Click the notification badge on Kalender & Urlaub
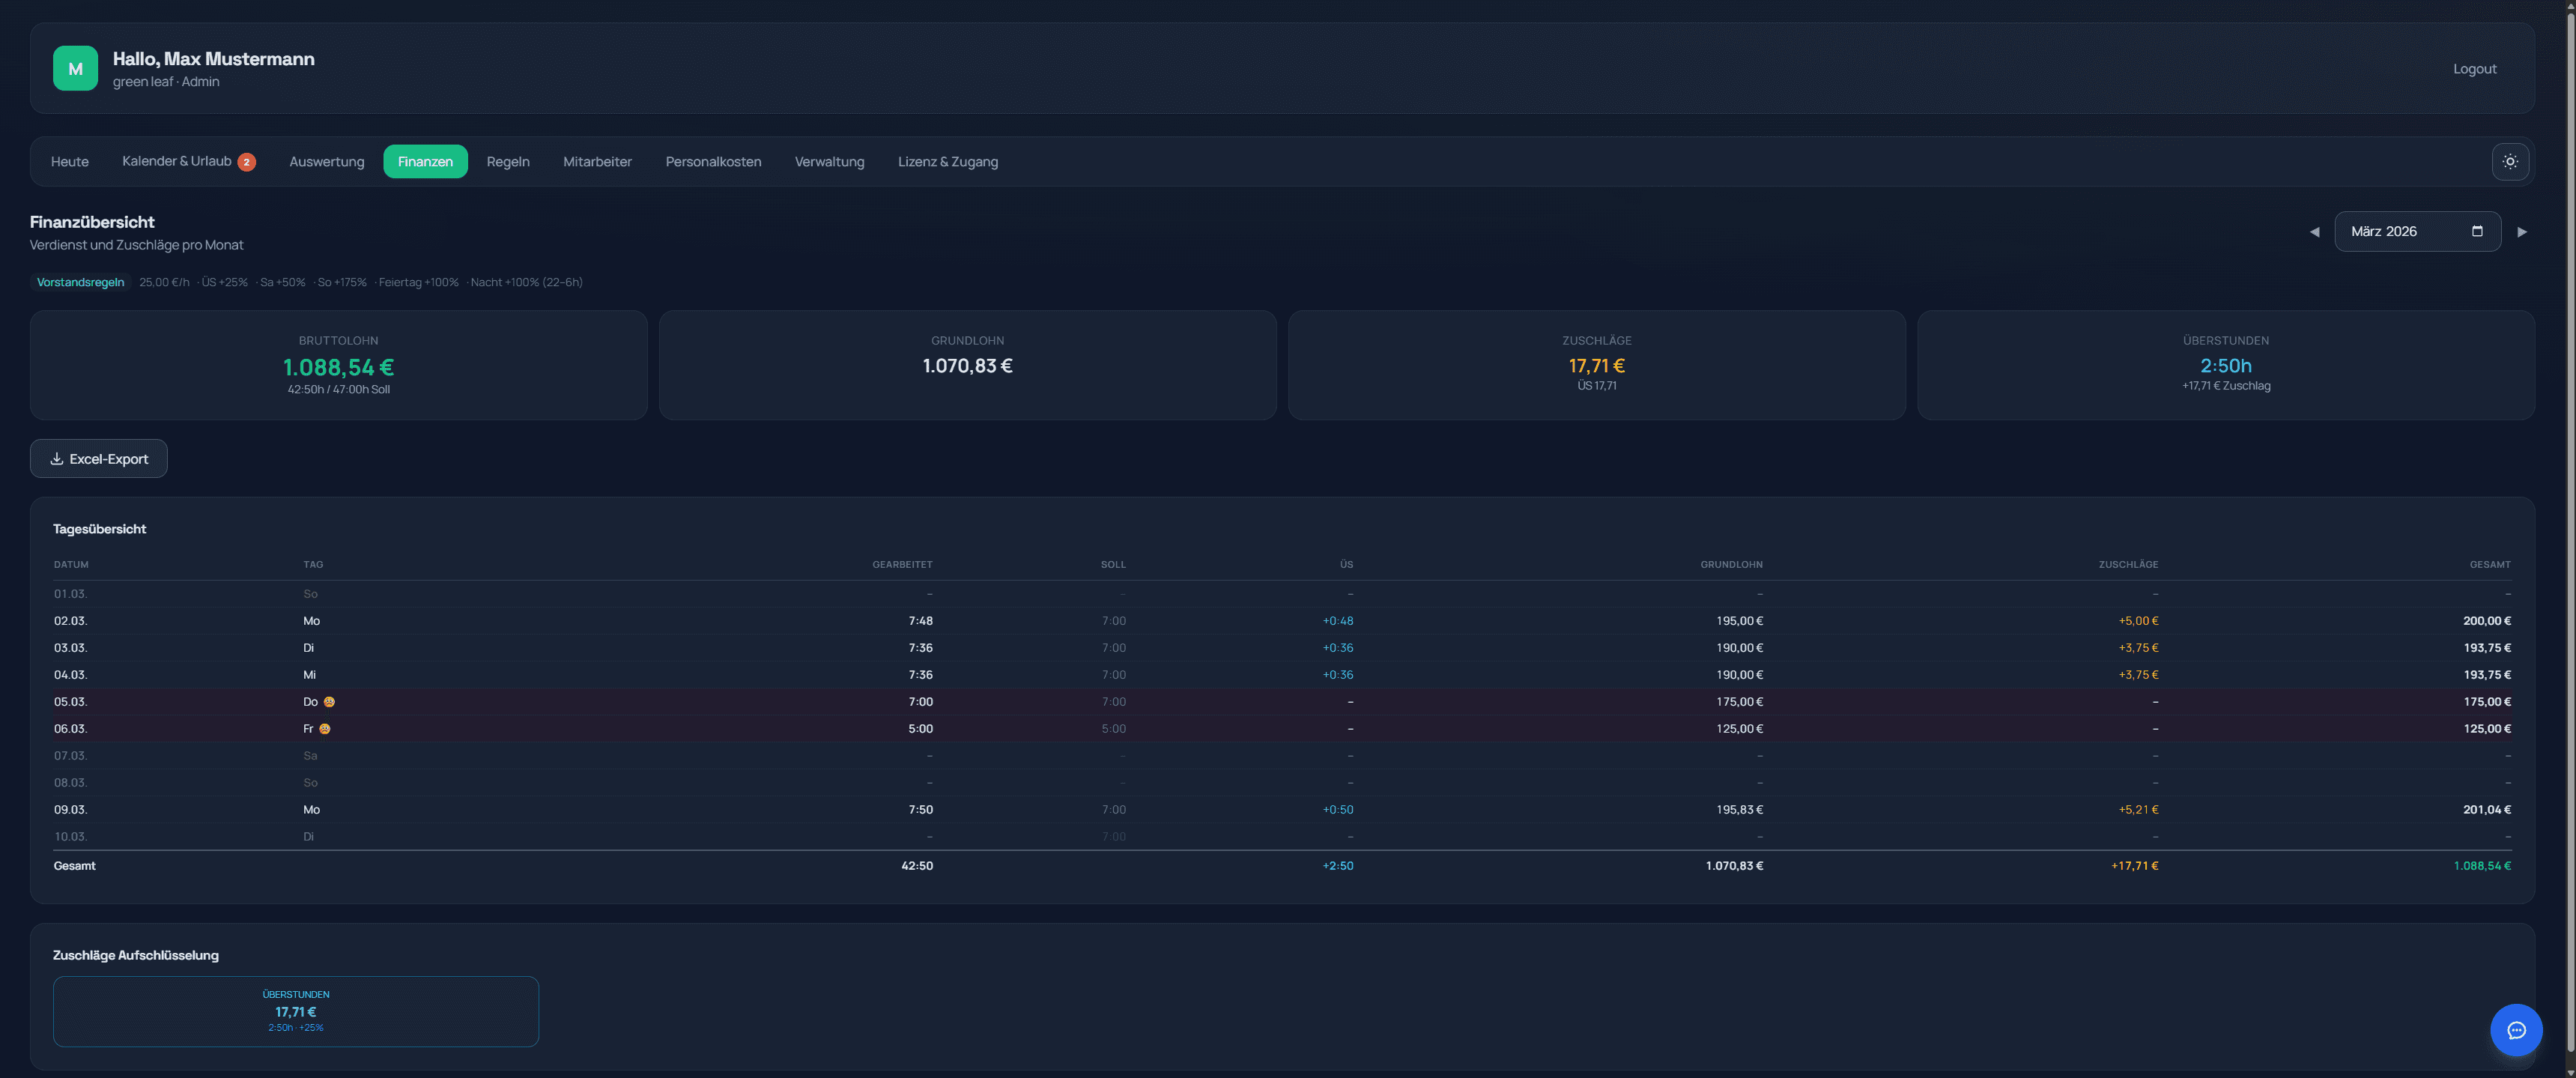 coord(246,162)
